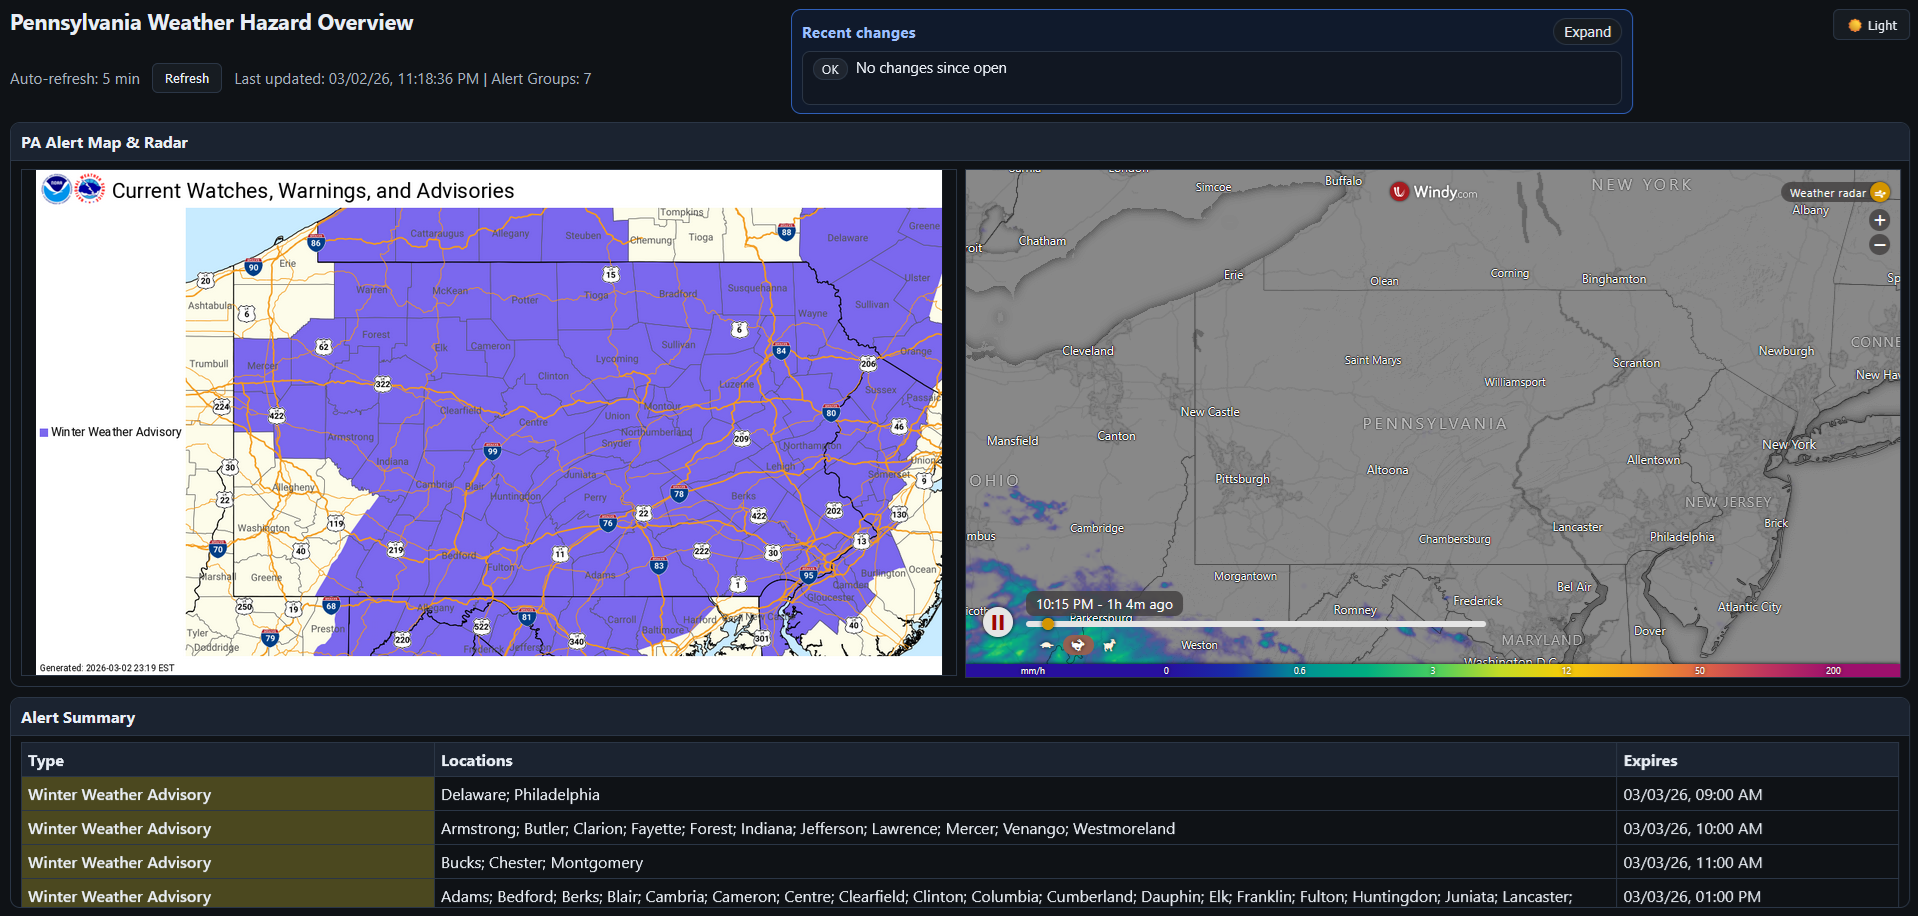Pause the radar animation playback
This screenshot has height=916, width=1918.
coord(997,623)
